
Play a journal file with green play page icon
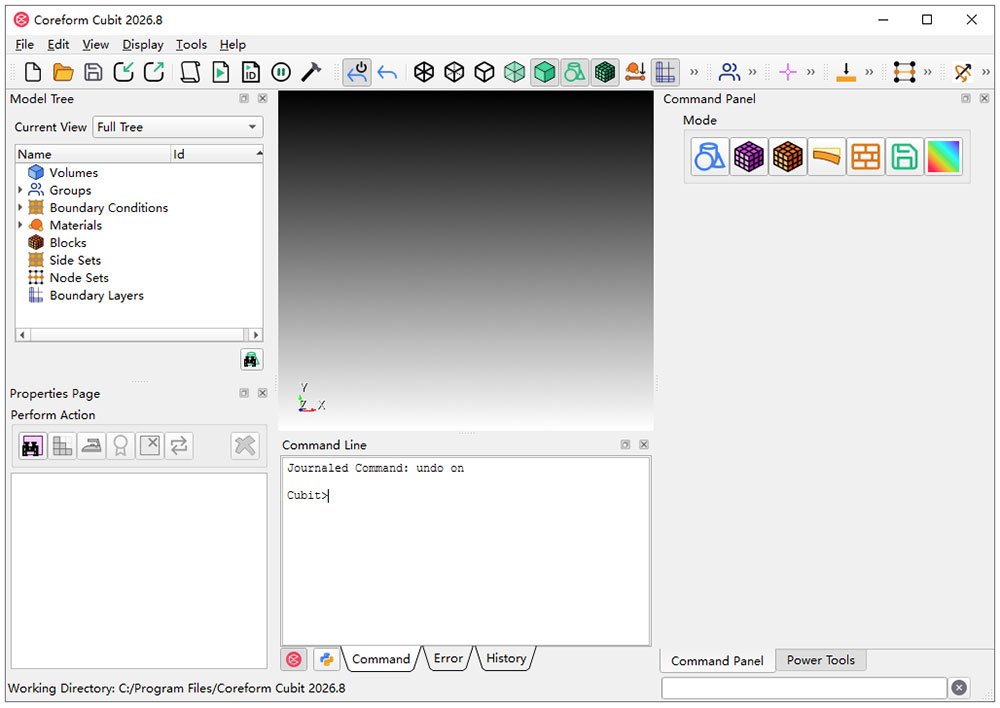point(220,72)
